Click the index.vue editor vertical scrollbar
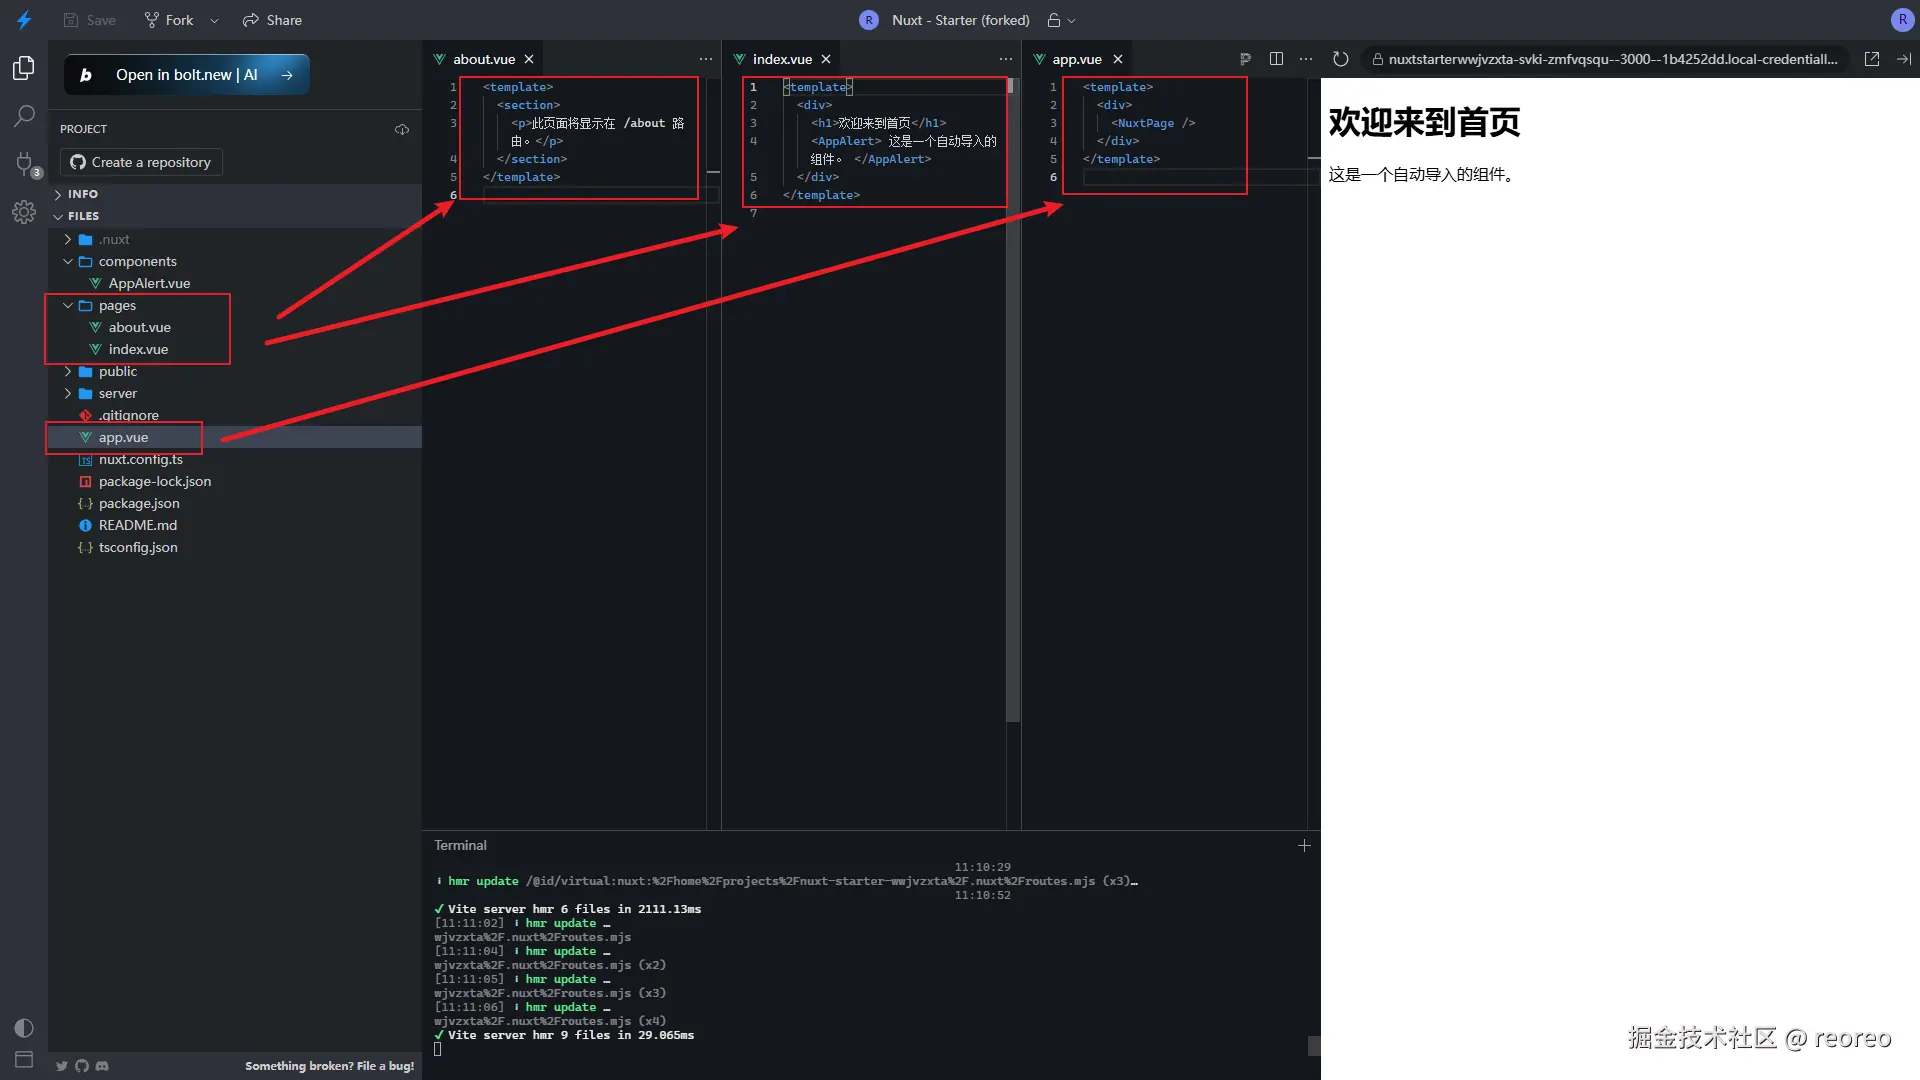The height and width of the screenshot is (1080, 1920). coord(1013,400)
